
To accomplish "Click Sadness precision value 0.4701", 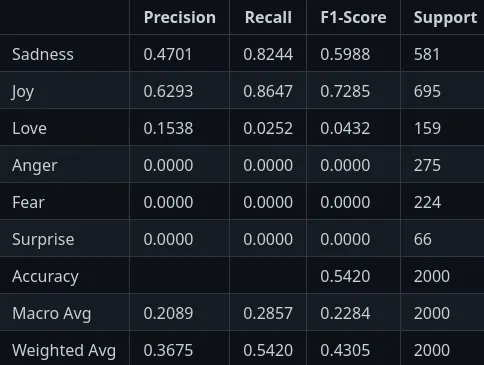I will (x=168, y=54).
